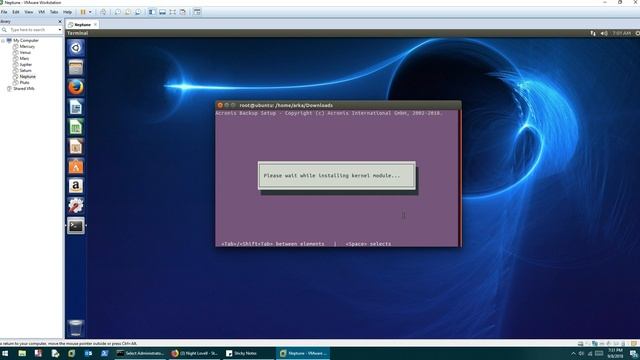Viewport: 640px width, 360px height.
Task: Select the Venus VM in the library
Action: tap(25, 52)
